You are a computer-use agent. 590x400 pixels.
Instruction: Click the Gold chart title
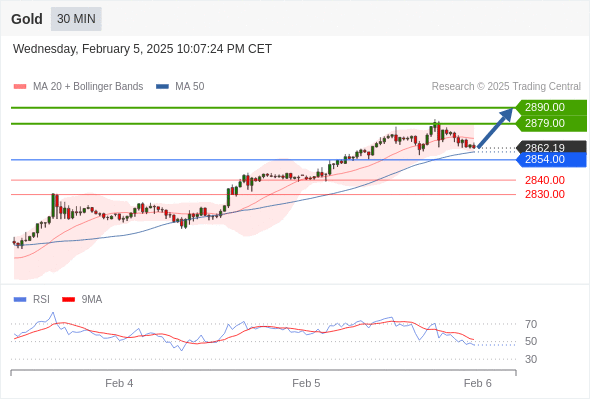click(27, 19)
